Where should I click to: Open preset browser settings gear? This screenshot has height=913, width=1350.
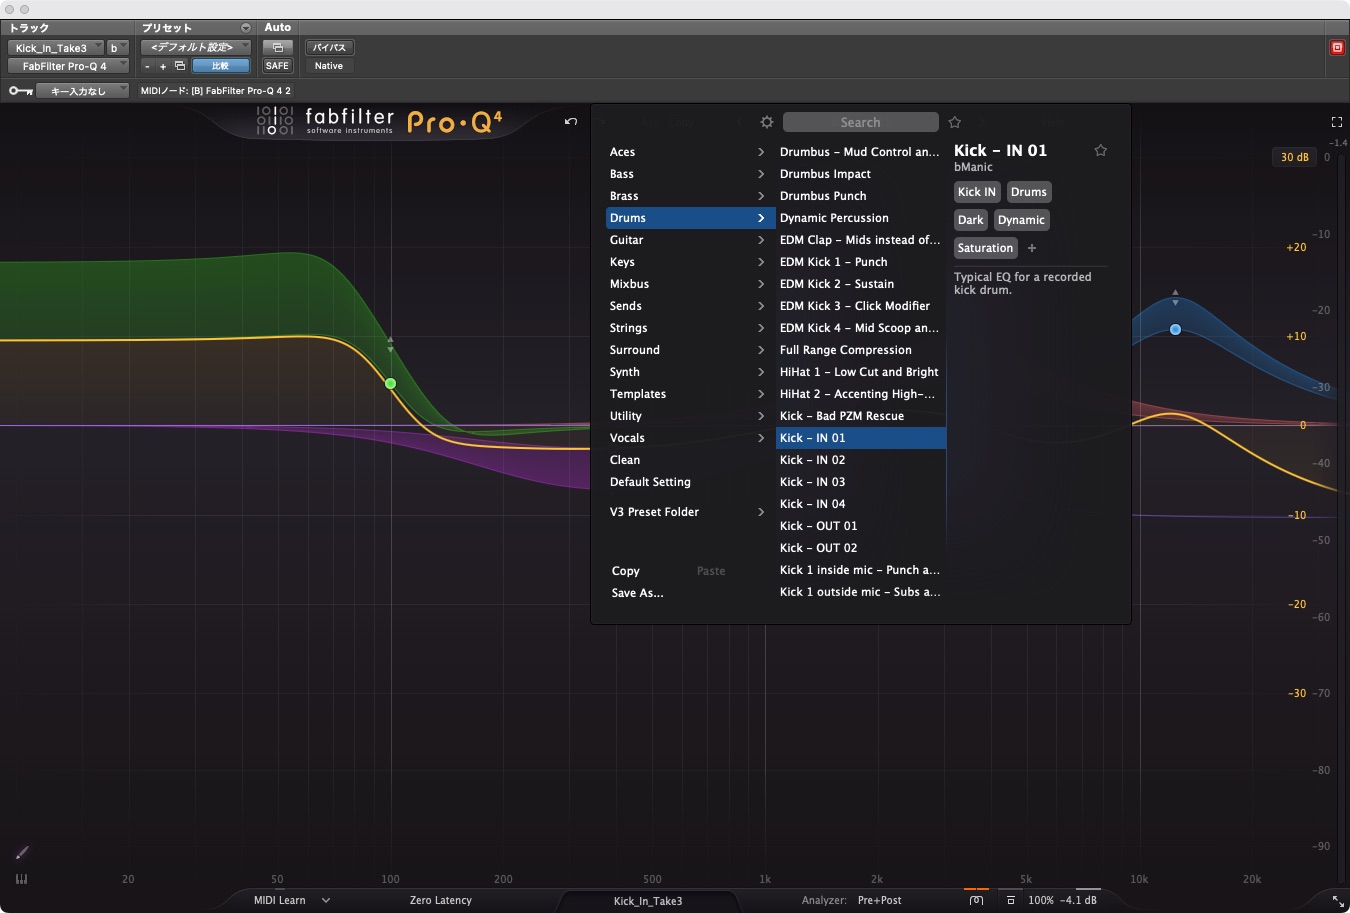coord(767,122)
